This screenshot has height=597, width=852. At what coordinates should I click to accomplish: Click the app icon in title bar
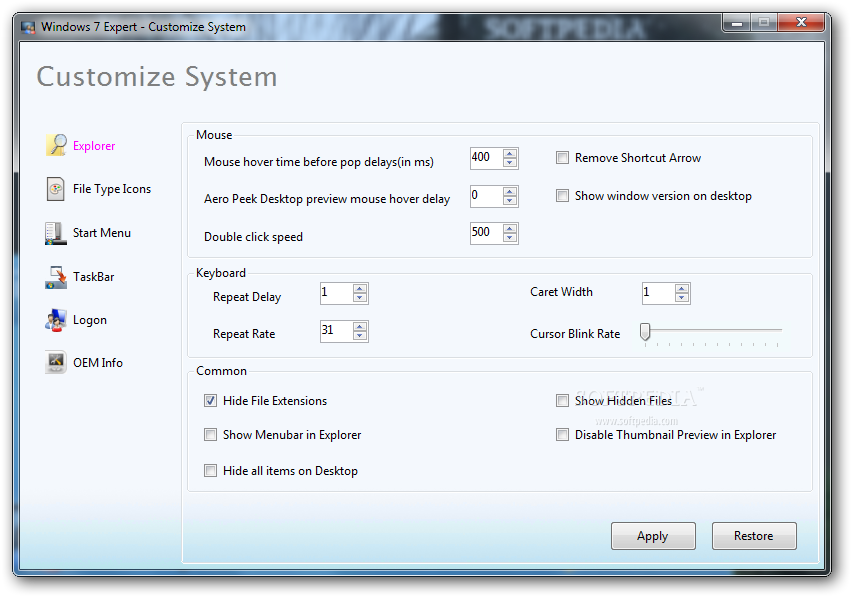28,27
